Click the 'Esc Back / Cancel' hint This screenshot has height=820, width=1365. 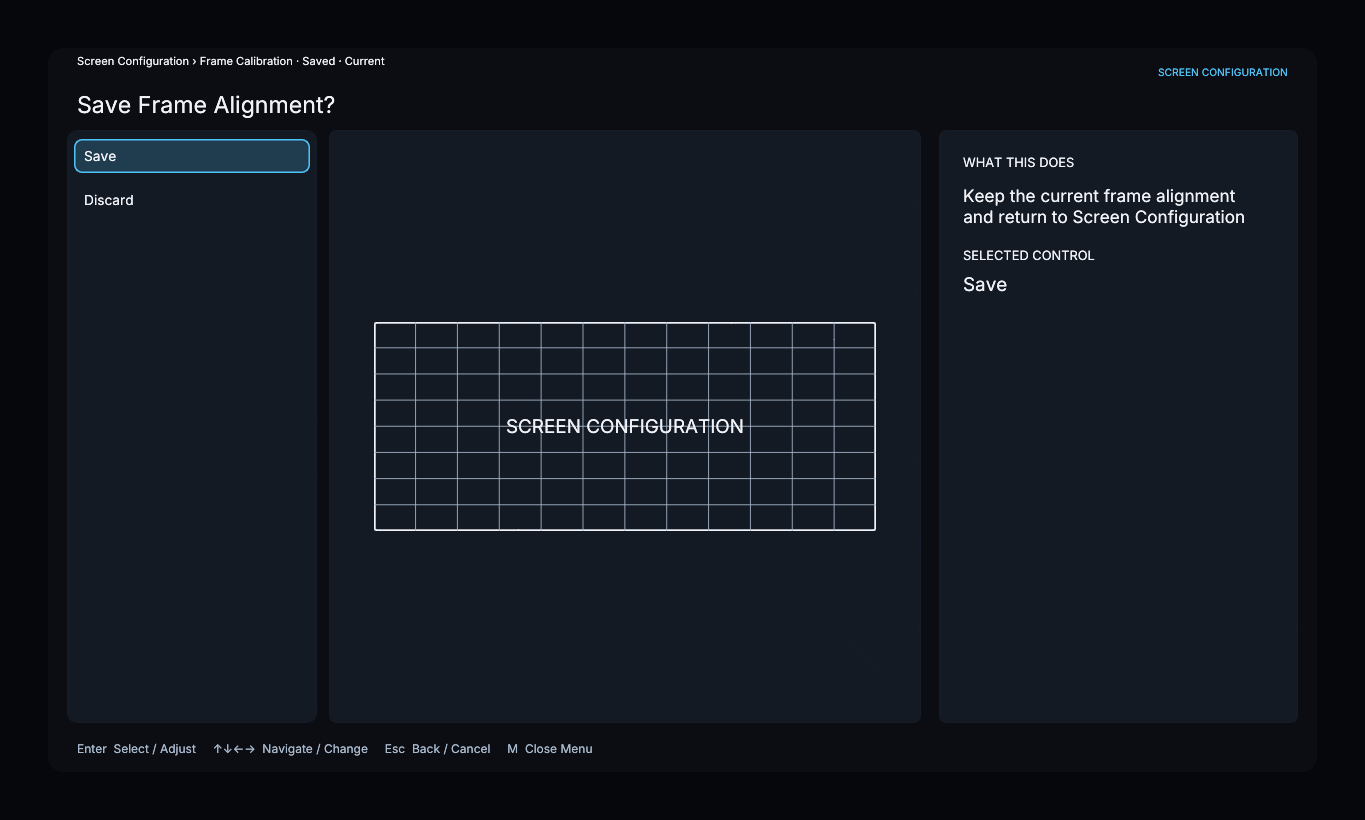(437, 749)
